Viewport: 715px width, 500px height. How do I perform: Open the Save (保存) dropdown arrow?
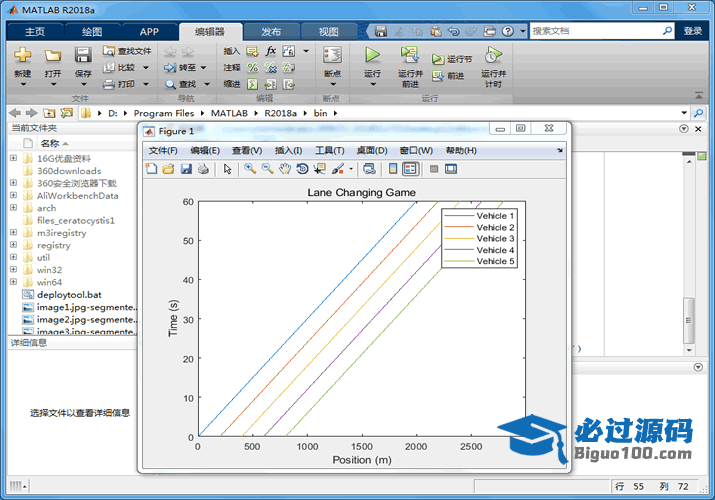click(83, 84)
